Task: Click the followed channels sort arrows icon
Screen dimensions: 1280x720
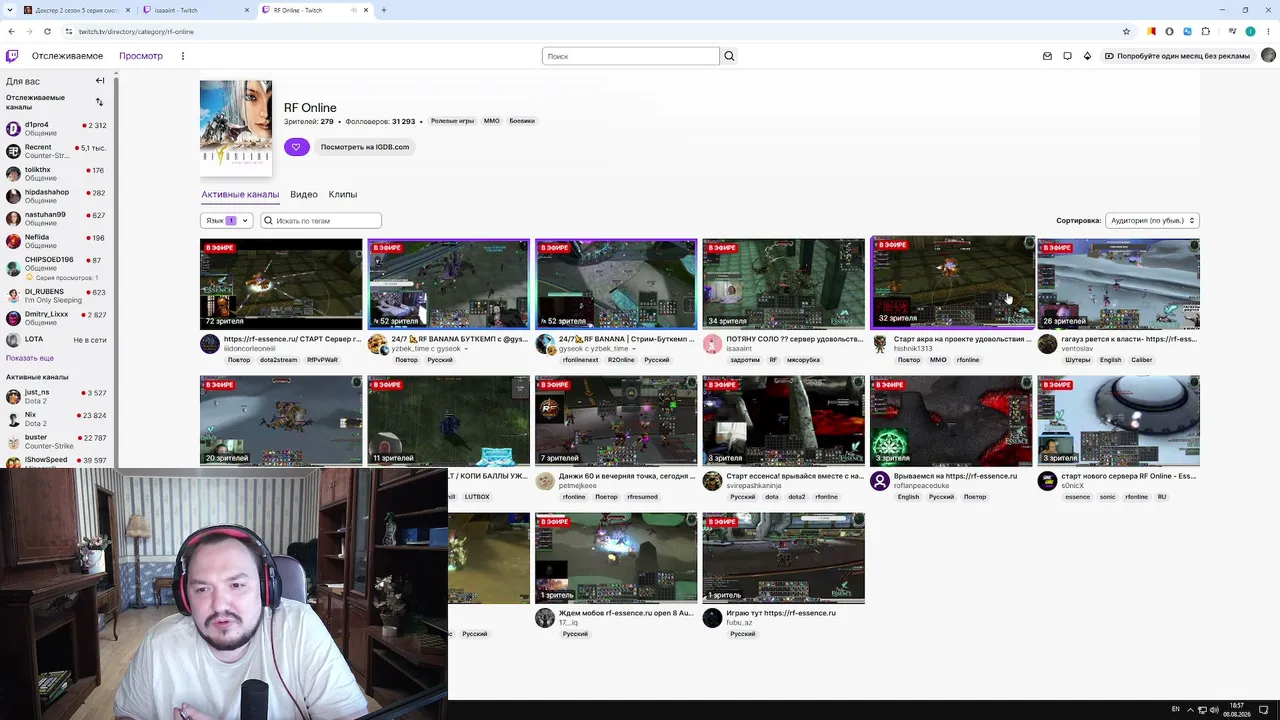Action: tap(99, 102)
